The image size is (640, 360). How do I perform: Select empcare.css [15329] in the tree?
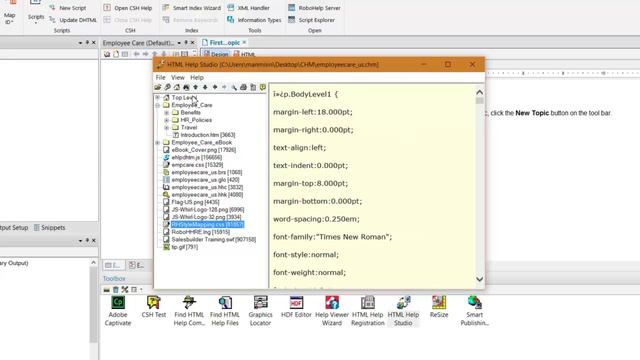(193, 165)
